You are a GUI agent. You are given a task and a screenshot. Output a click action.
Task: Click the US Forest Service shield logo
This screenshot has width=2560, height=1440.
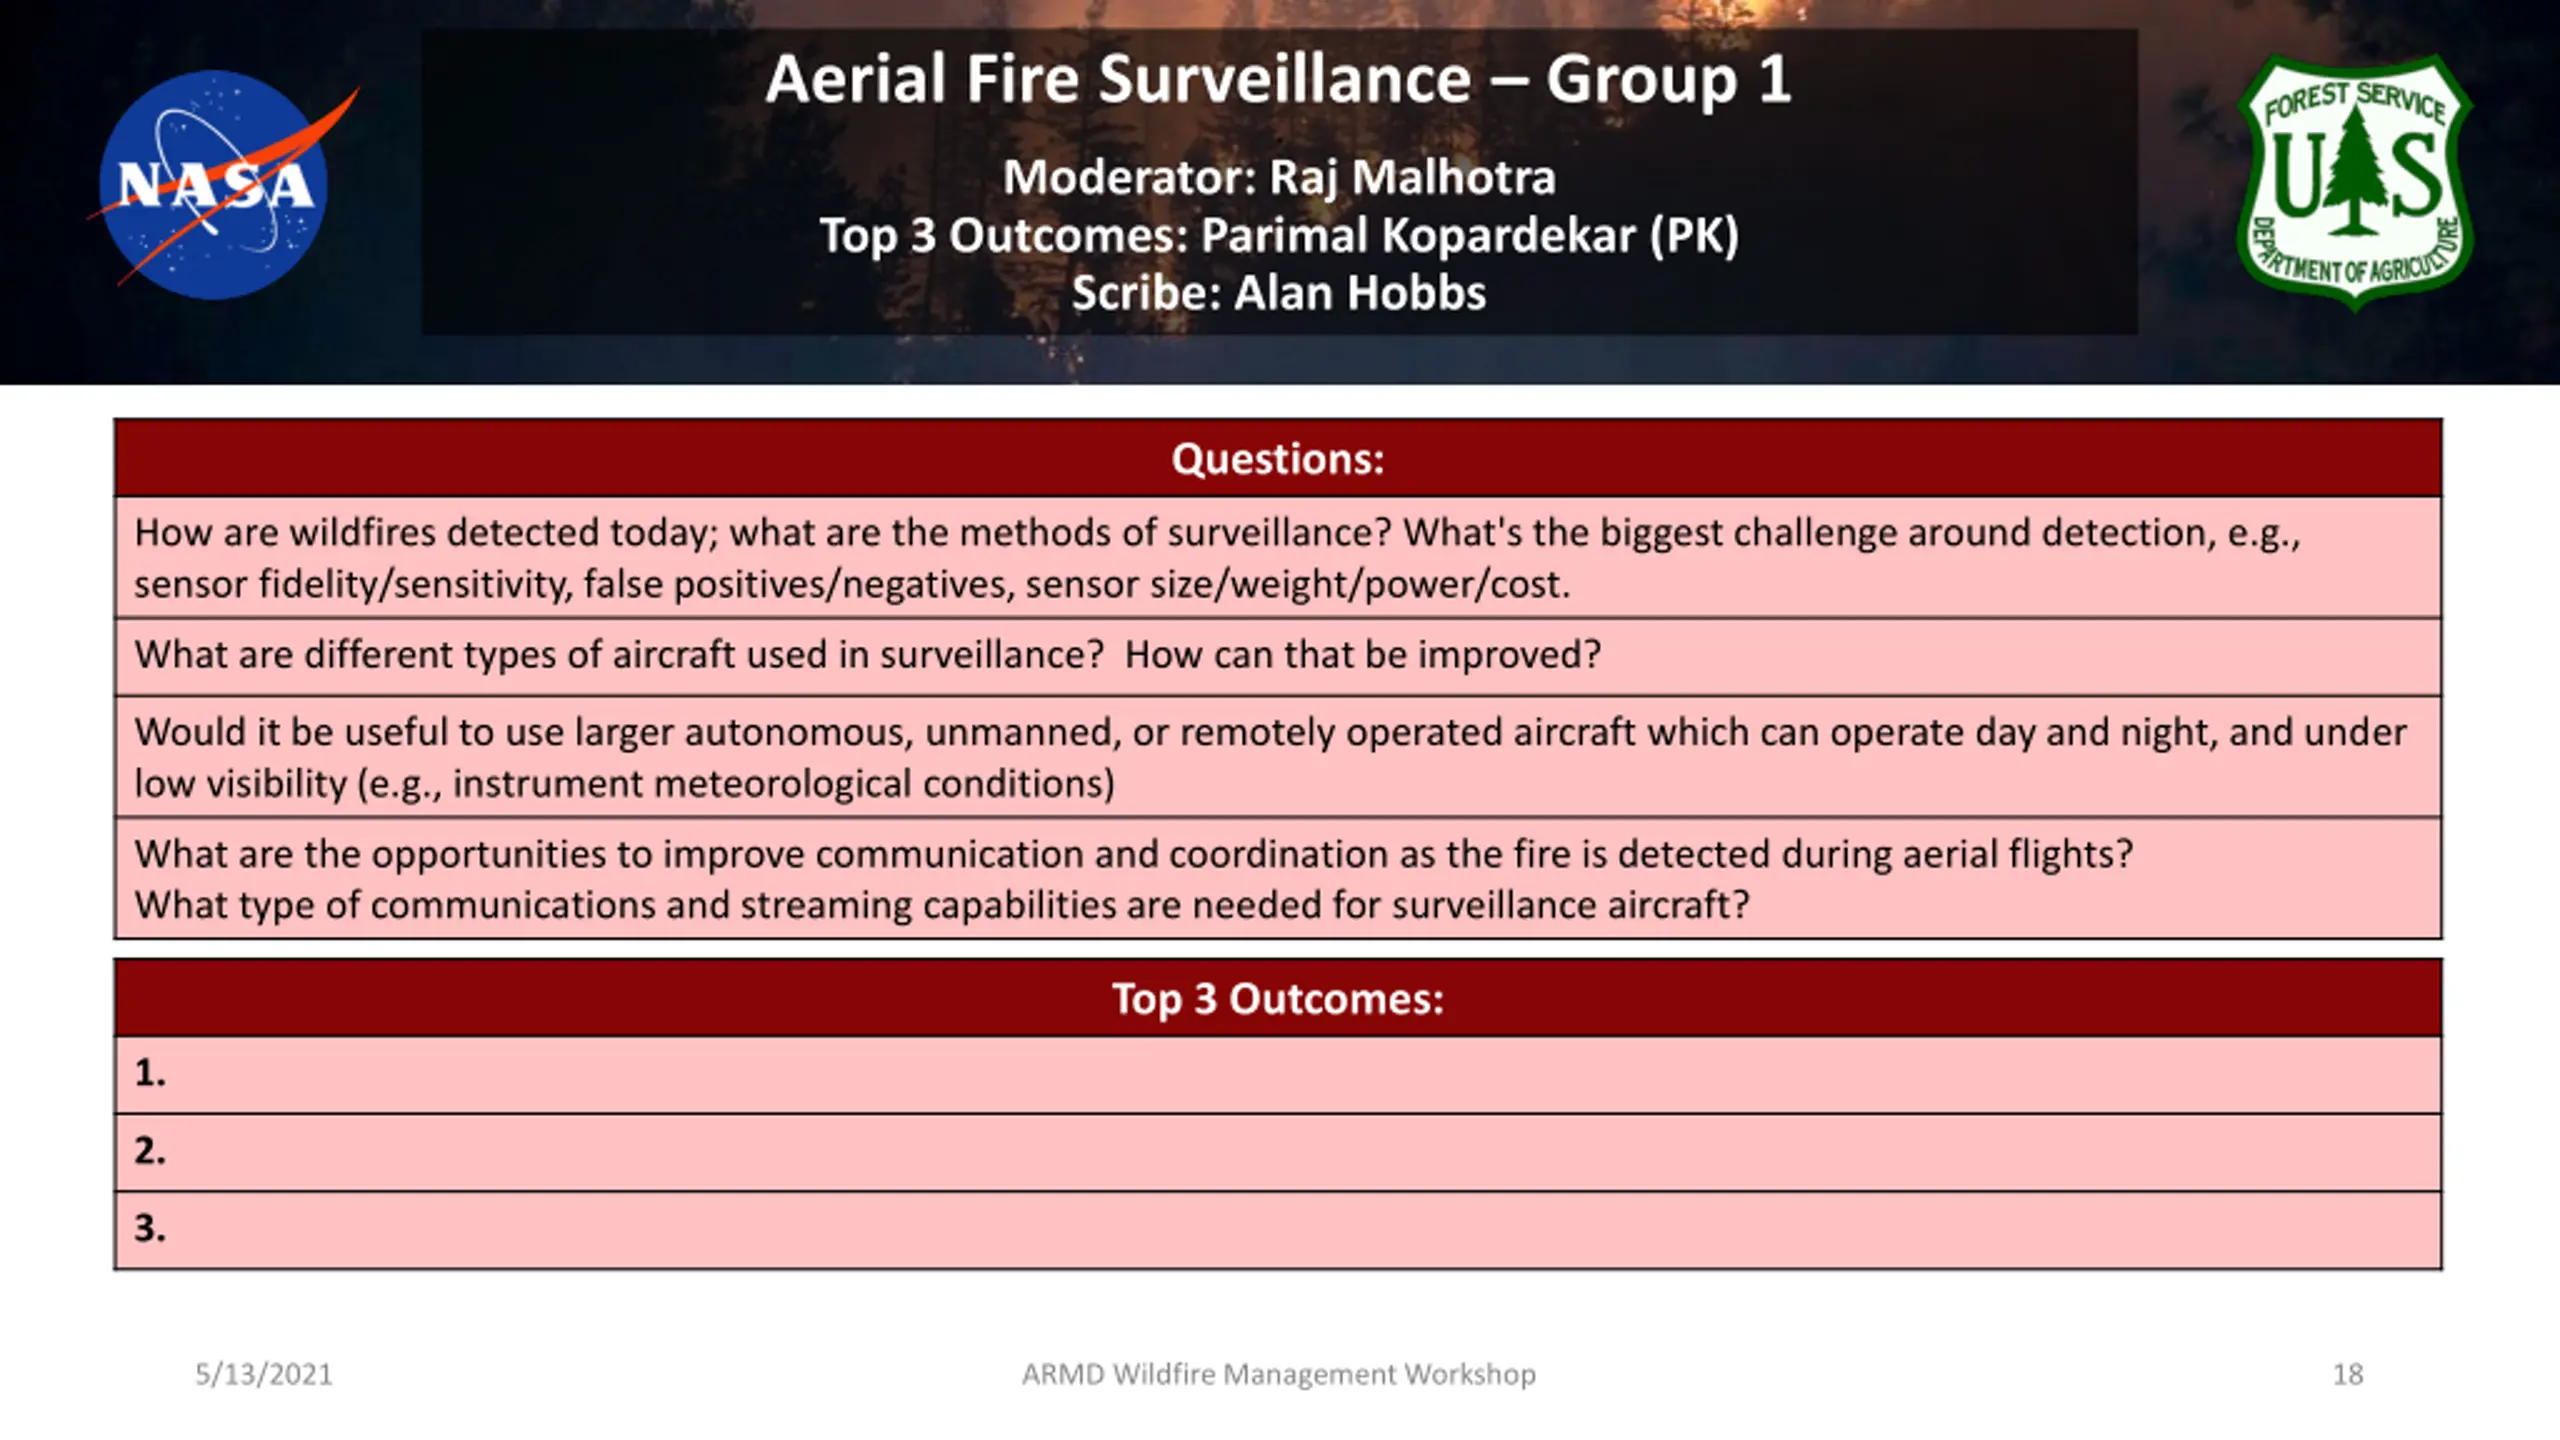coord(2355,181)
